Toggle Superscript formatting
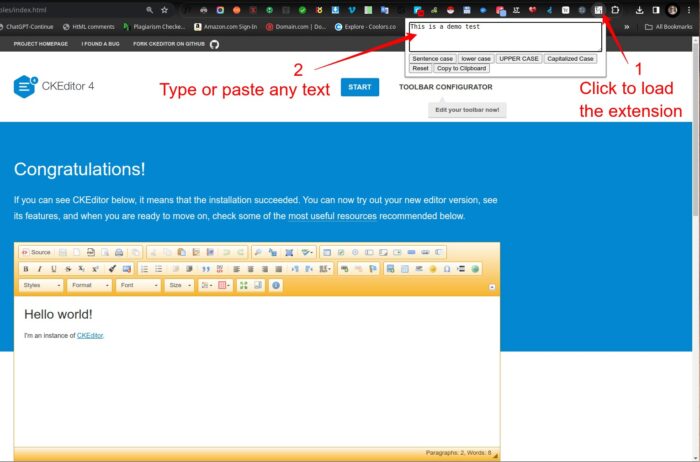Image resolution: width=700 pixels, height=462 pixels. coord(95,269)
